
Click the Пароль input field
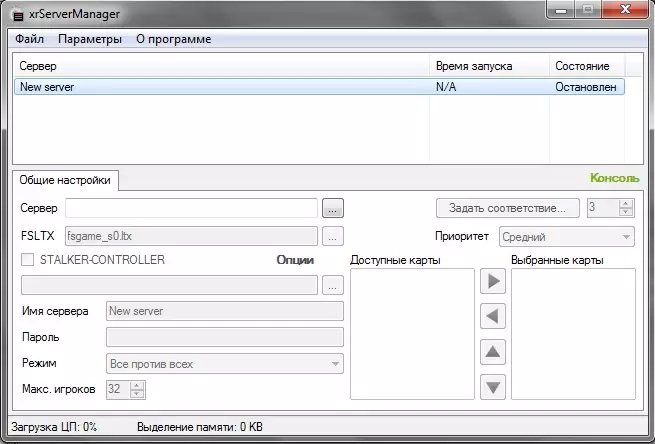pos(225,337)
